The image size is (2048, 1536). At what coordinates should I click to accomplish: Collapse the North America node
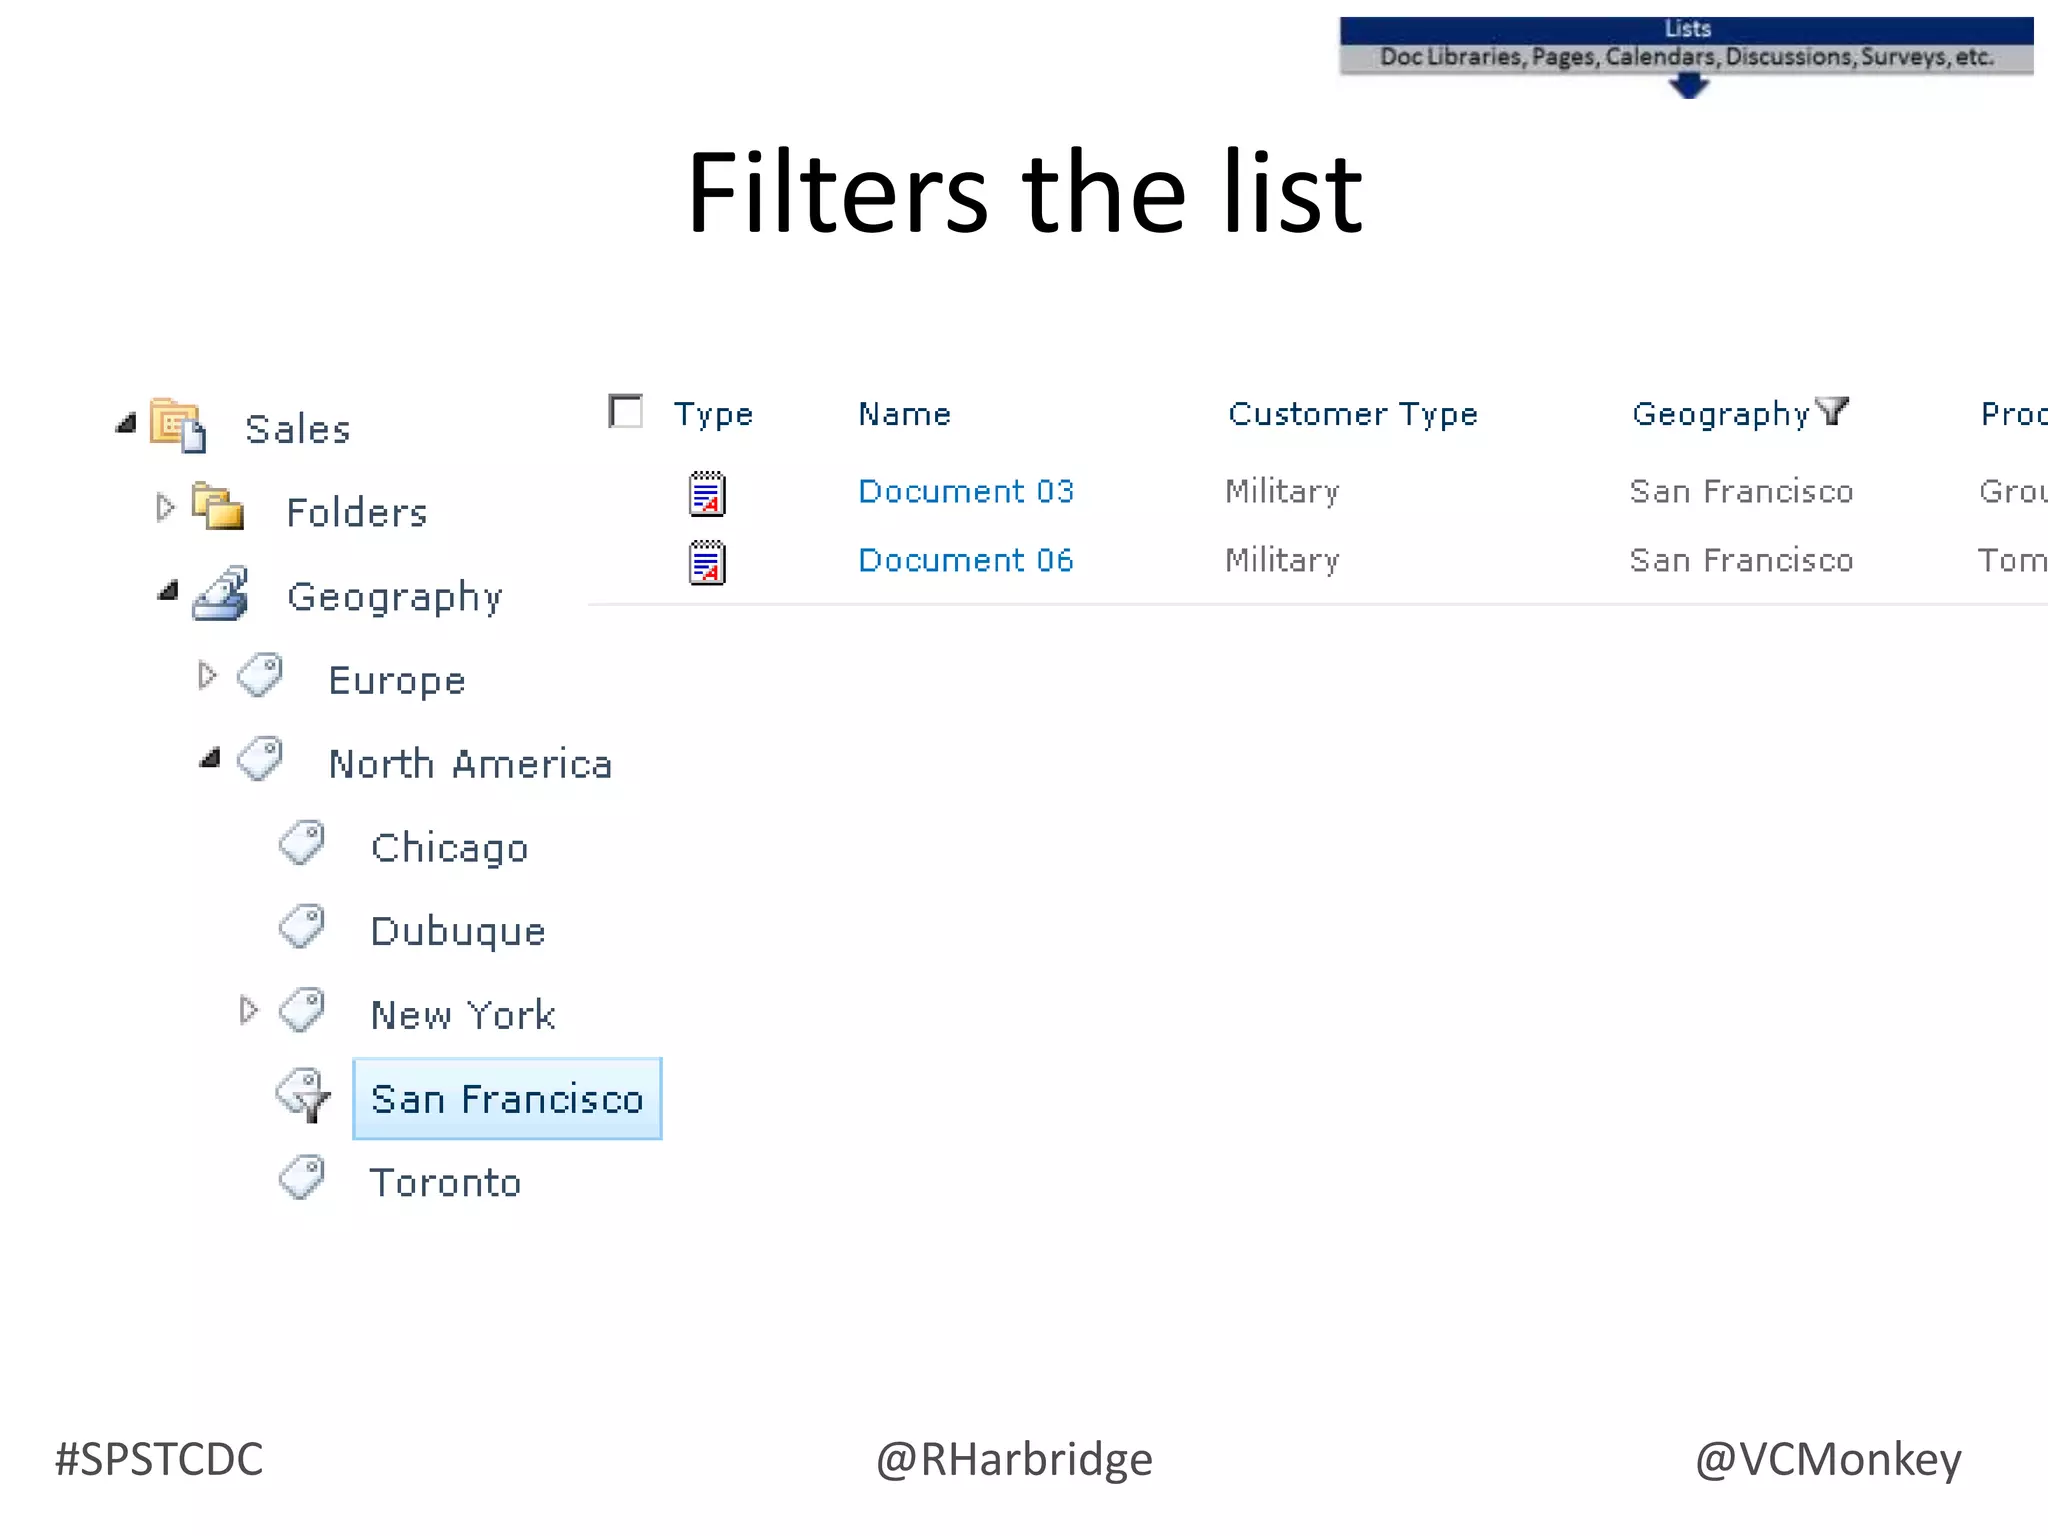209,759
